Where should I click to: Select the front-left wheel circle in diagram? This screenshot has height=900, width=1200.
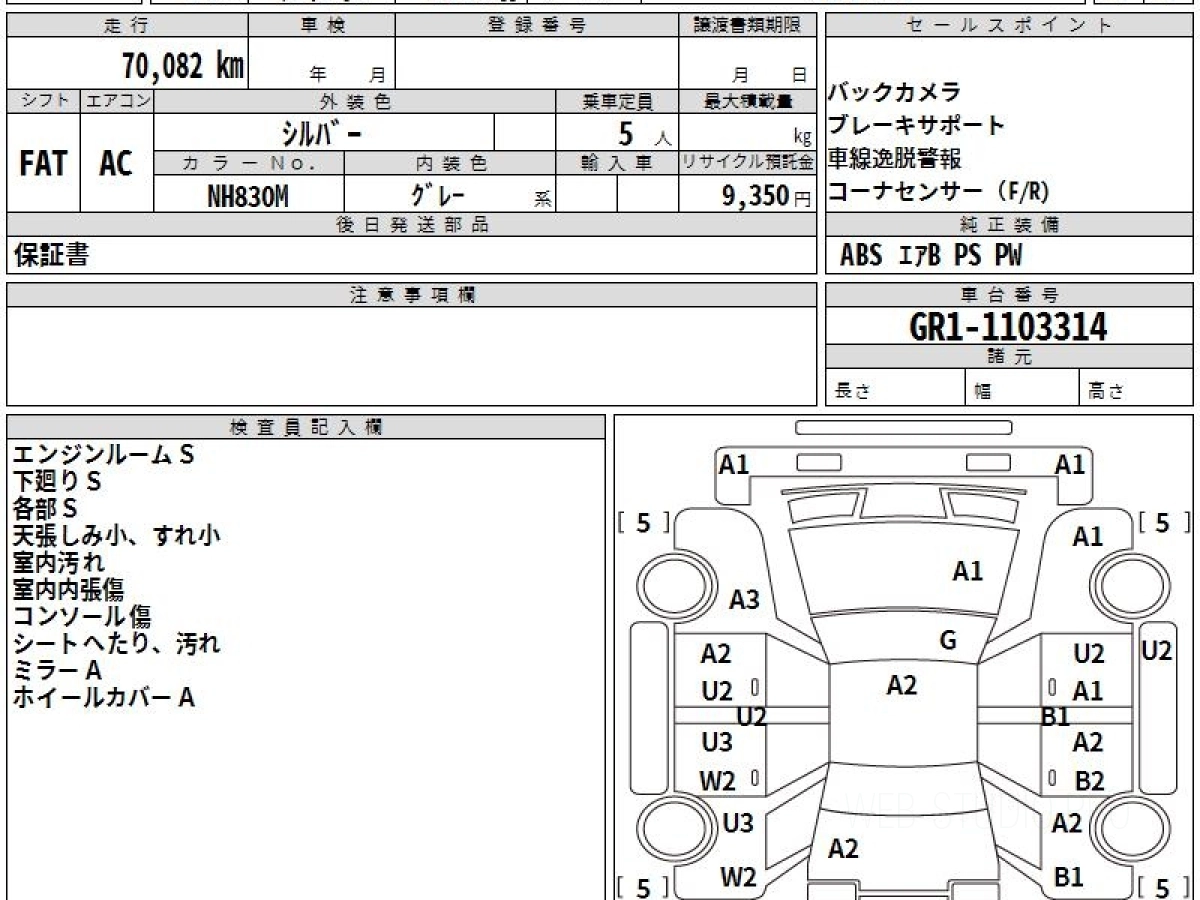669,582
